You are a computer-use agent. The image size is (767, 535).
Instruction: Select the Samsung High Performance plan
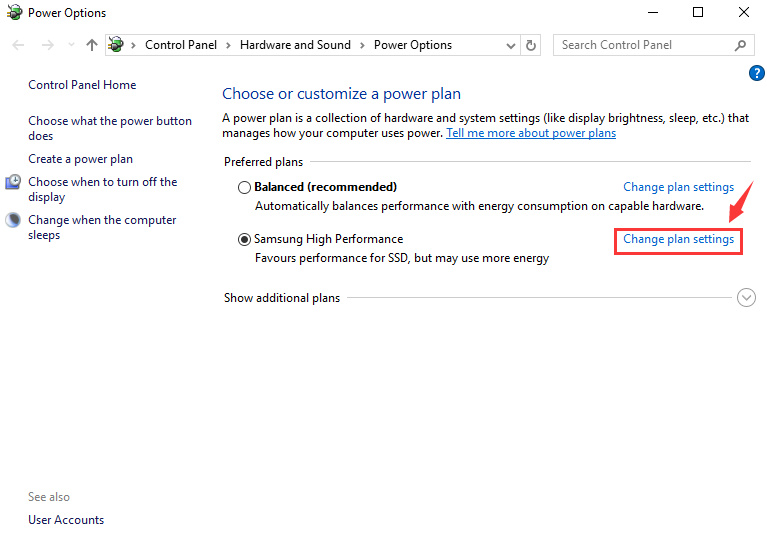pos(244,240)
